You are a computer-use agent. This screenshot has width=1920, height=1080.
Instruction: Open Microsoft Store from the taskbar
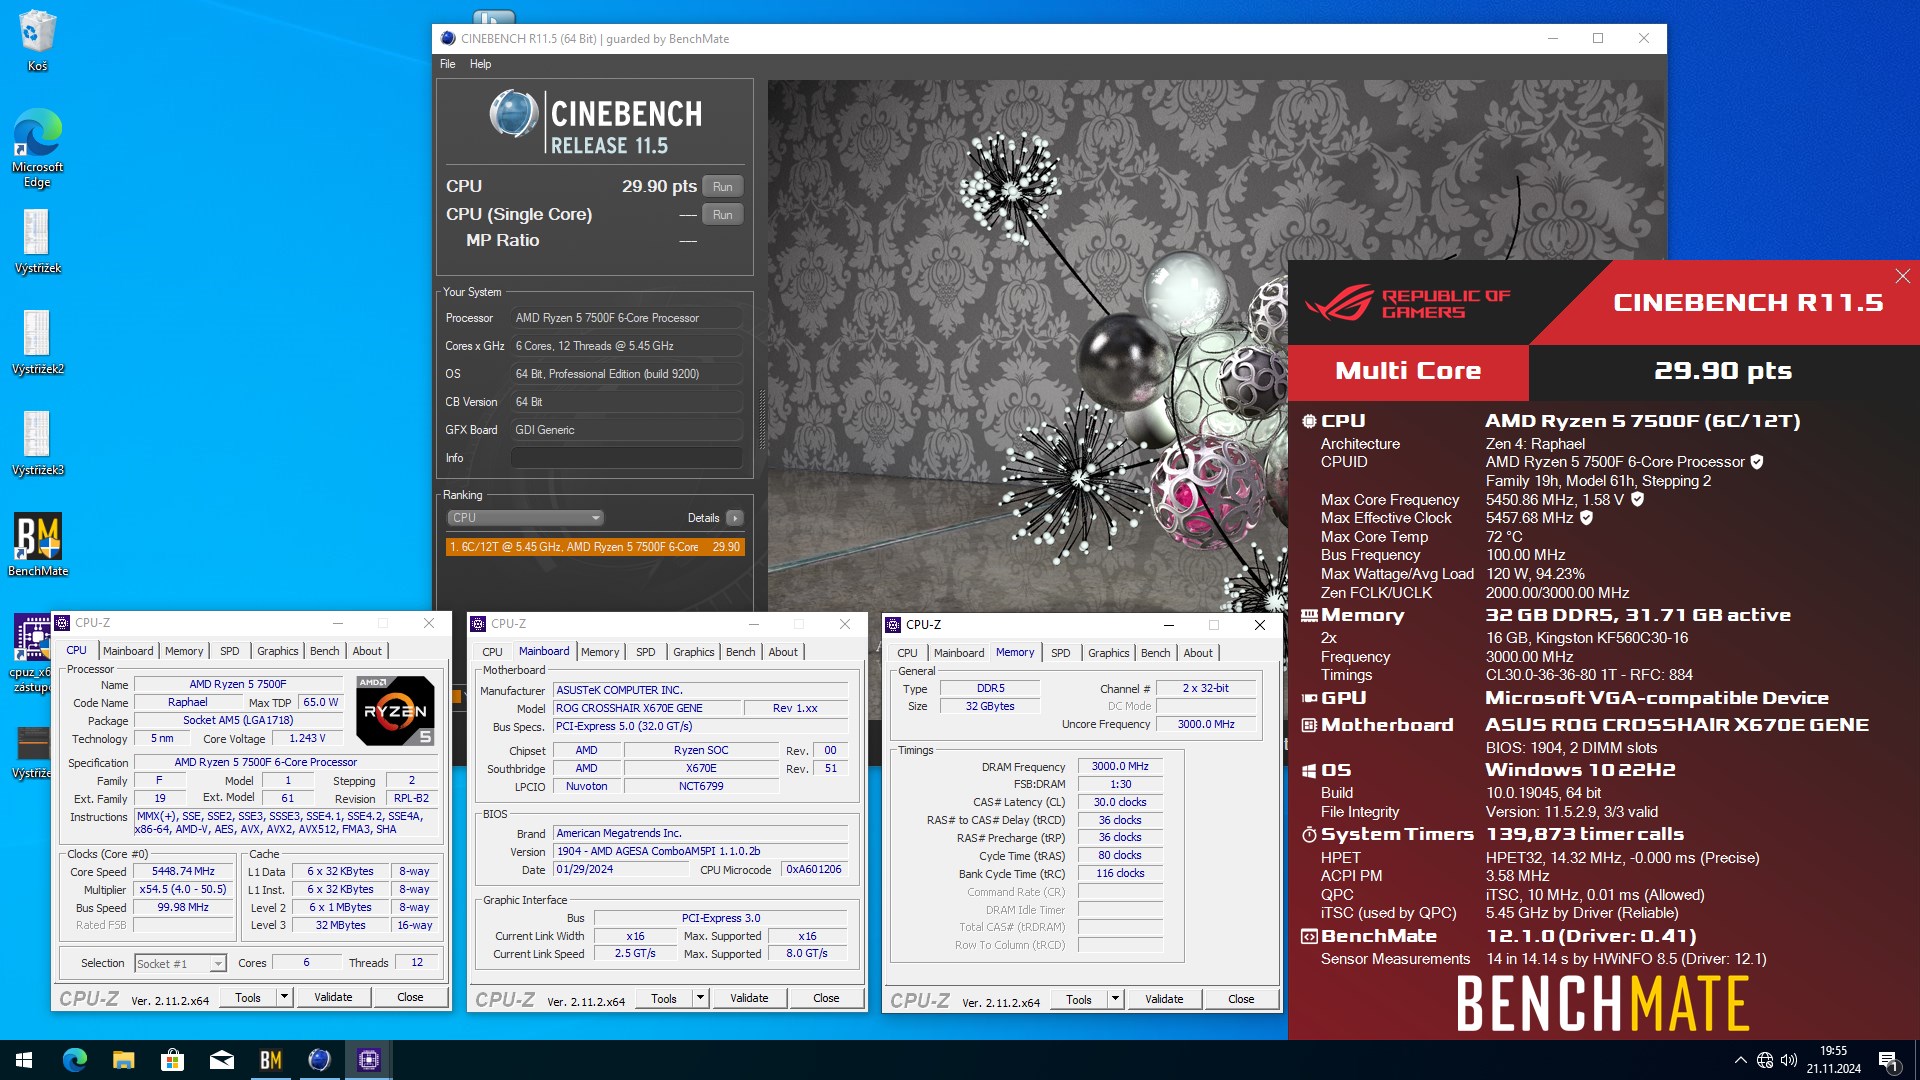(172, 1060)
